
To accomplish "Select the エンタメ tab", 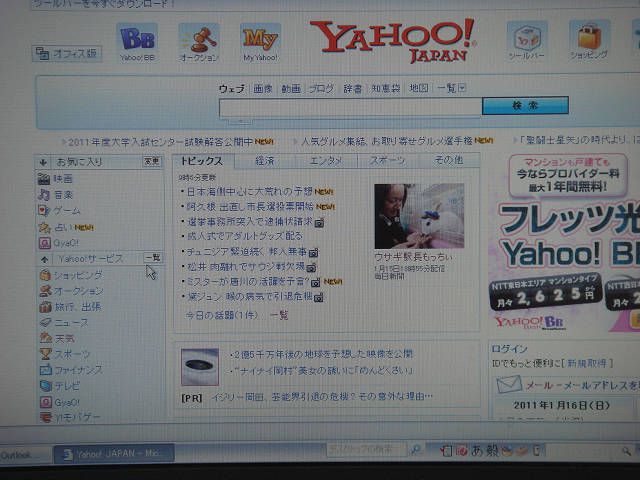I will tap(326, 160).
